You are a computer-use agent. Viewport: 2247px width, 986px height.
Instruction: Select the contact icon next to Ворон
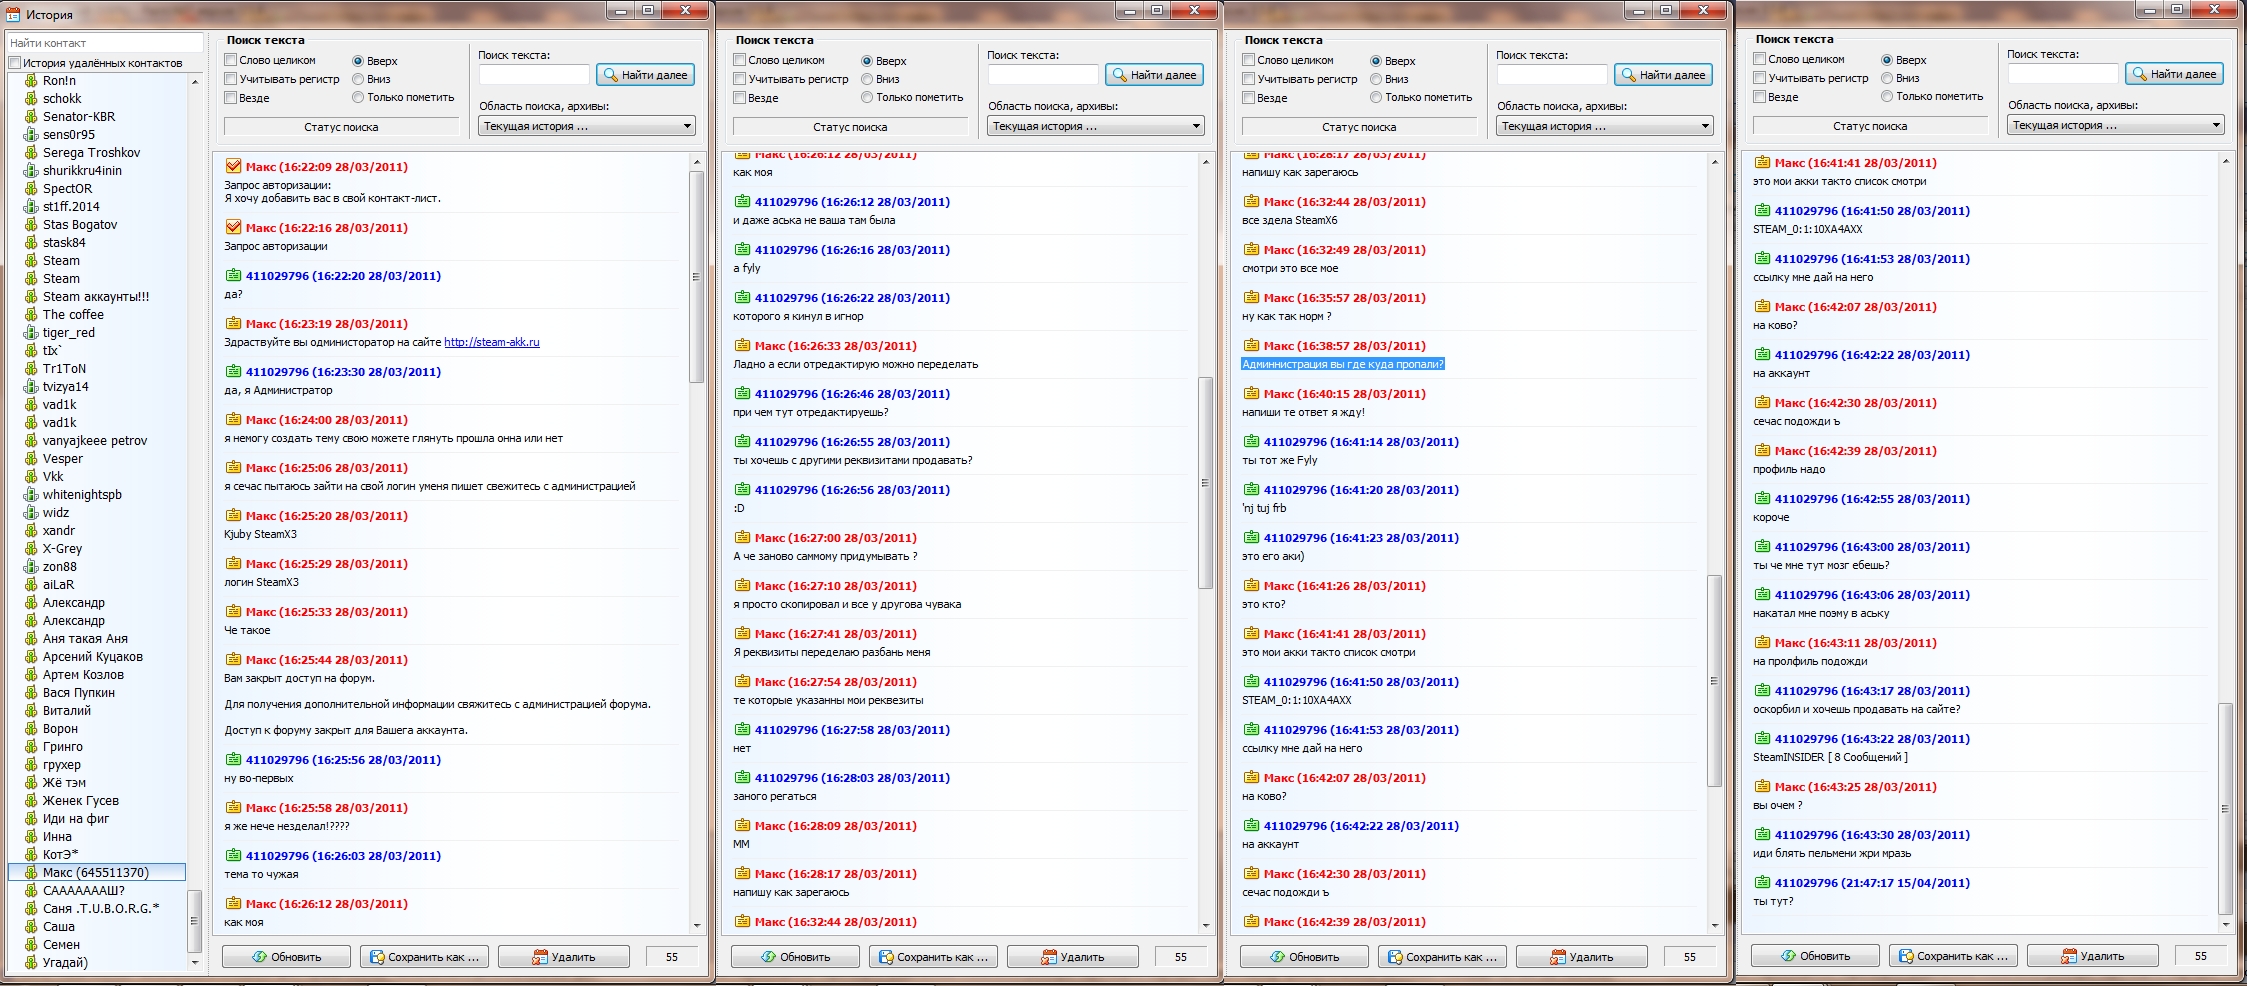pos(31,729)
